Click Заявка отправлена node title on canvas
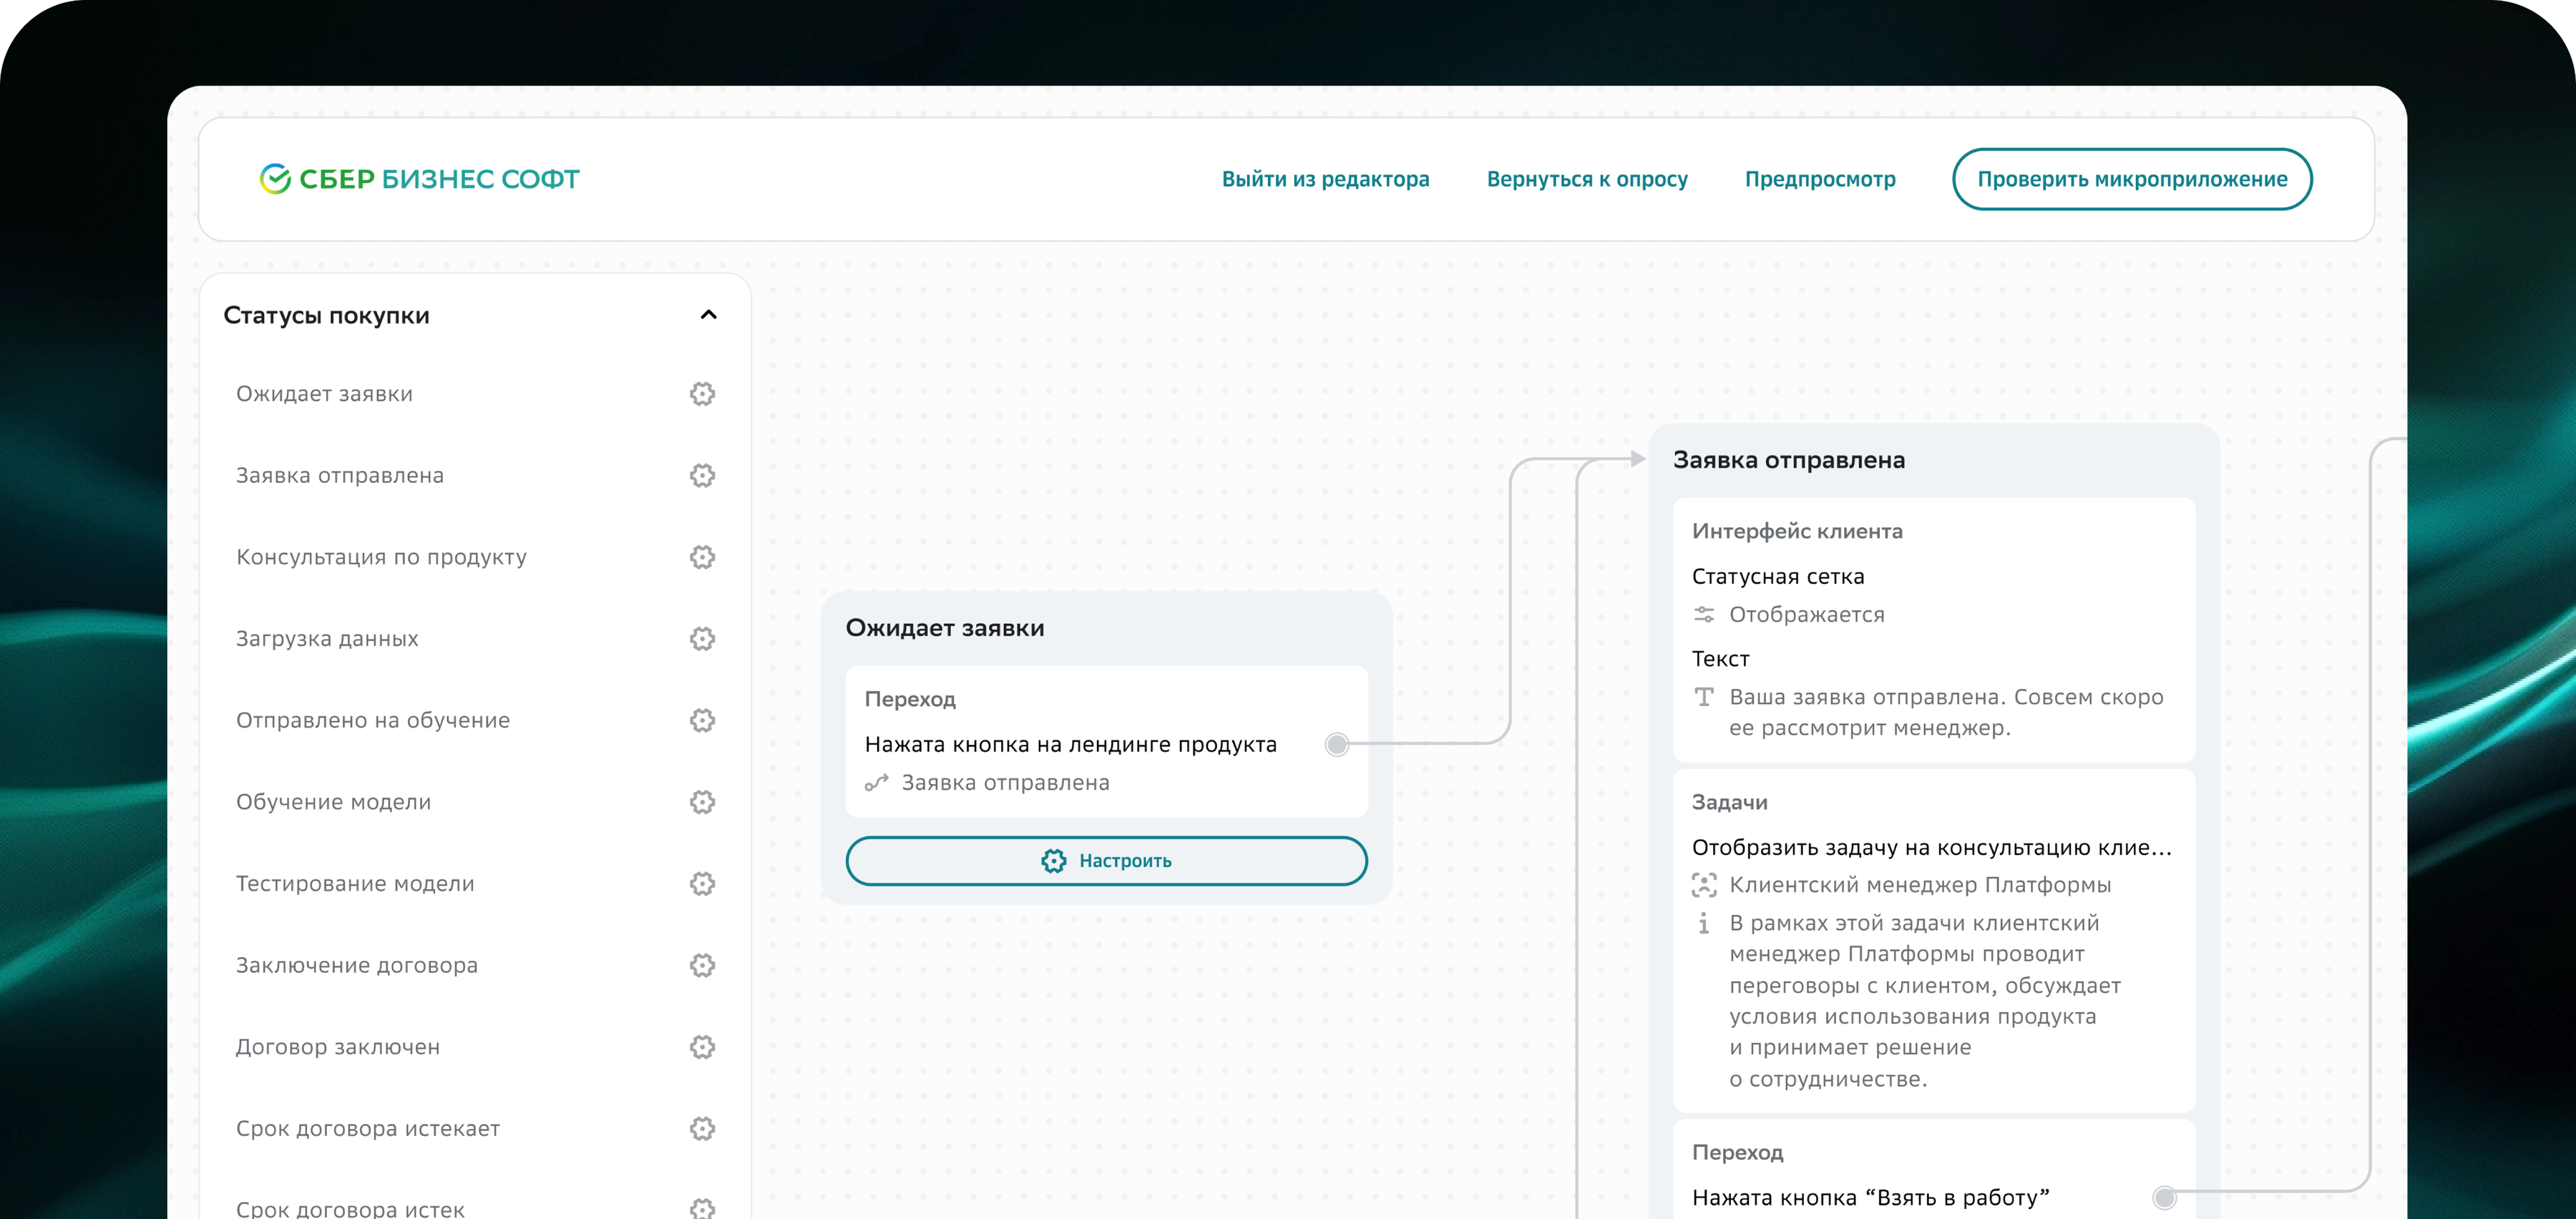Screen dimensions: 2576x1219 1789,460
